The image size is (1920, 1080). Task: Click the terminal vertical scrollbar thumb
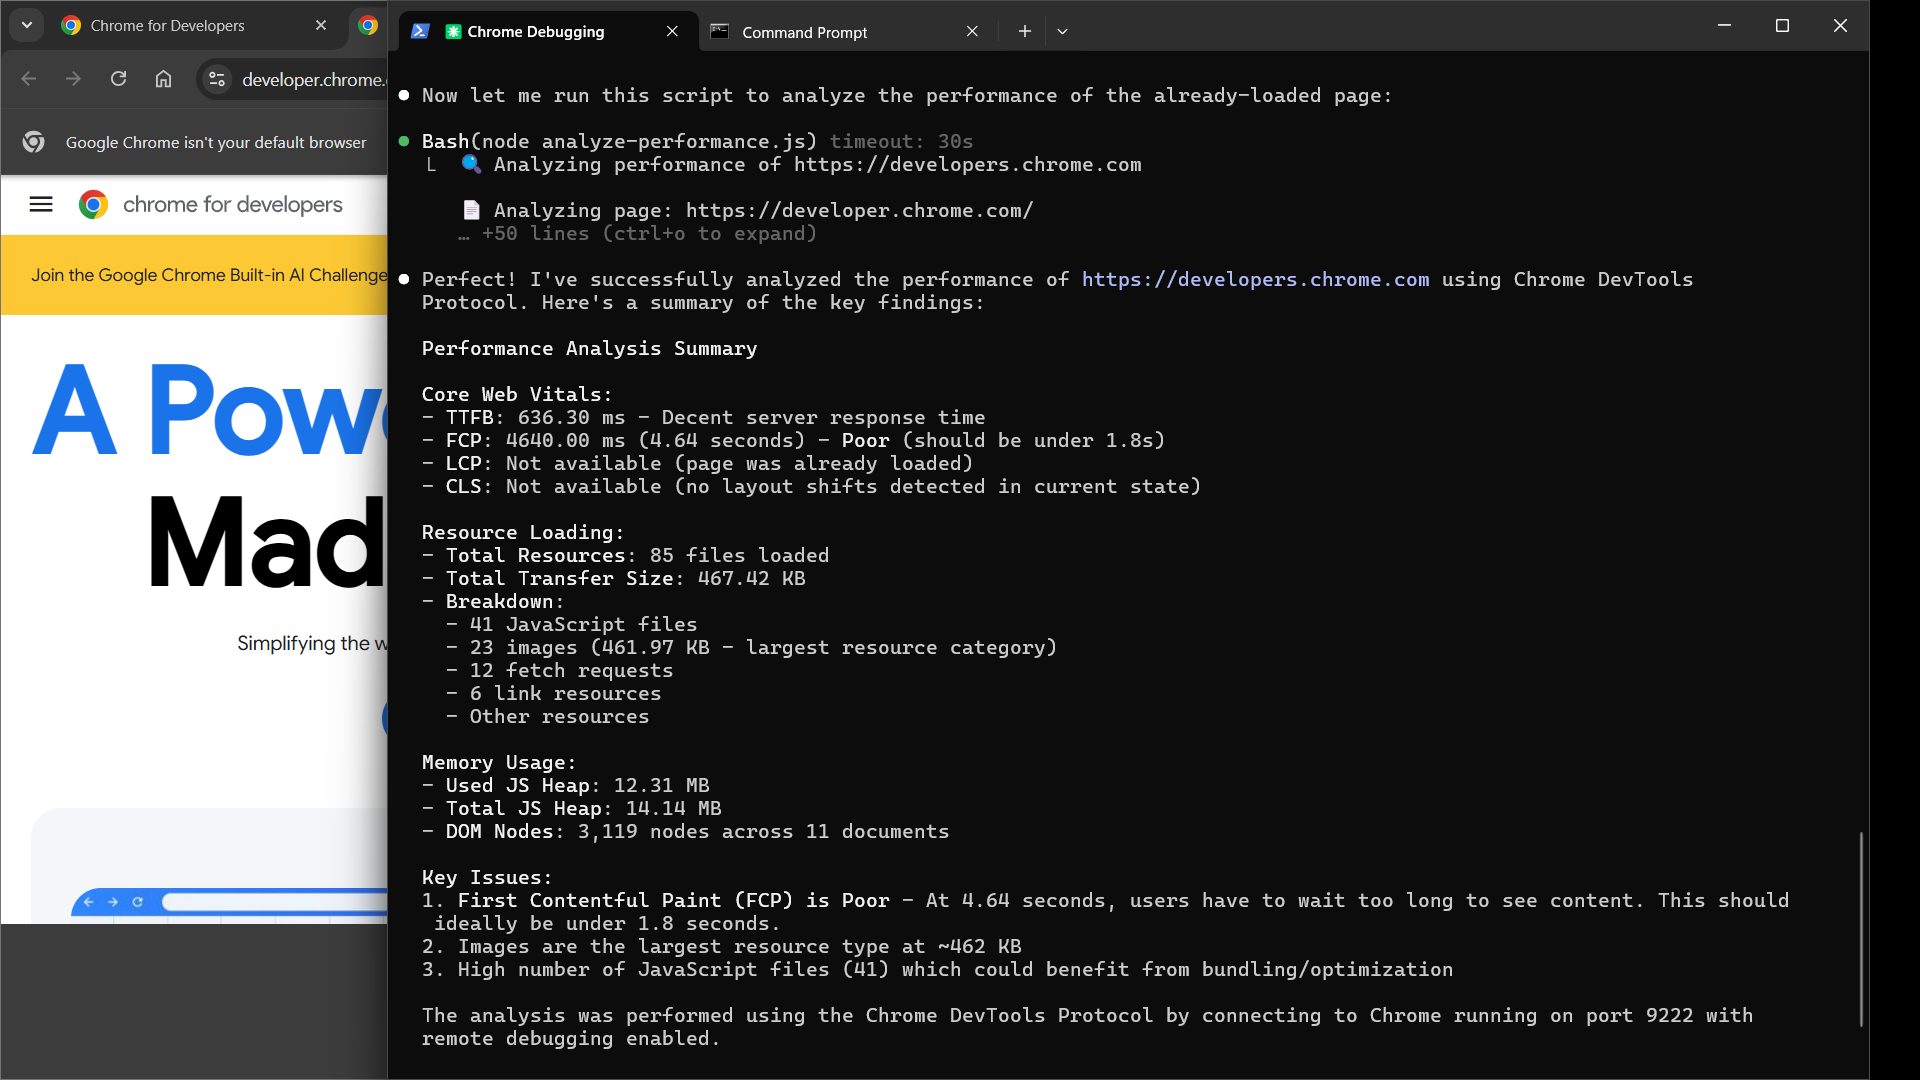coord(1860,928)
